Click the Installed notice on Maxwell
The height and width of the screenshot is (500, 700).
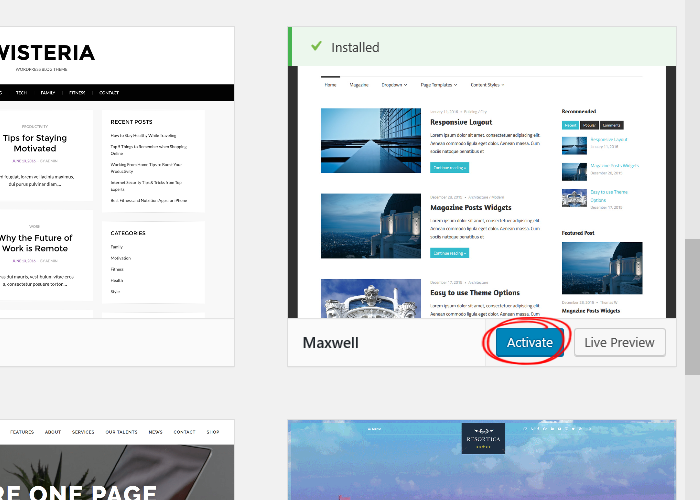(482, 46)
